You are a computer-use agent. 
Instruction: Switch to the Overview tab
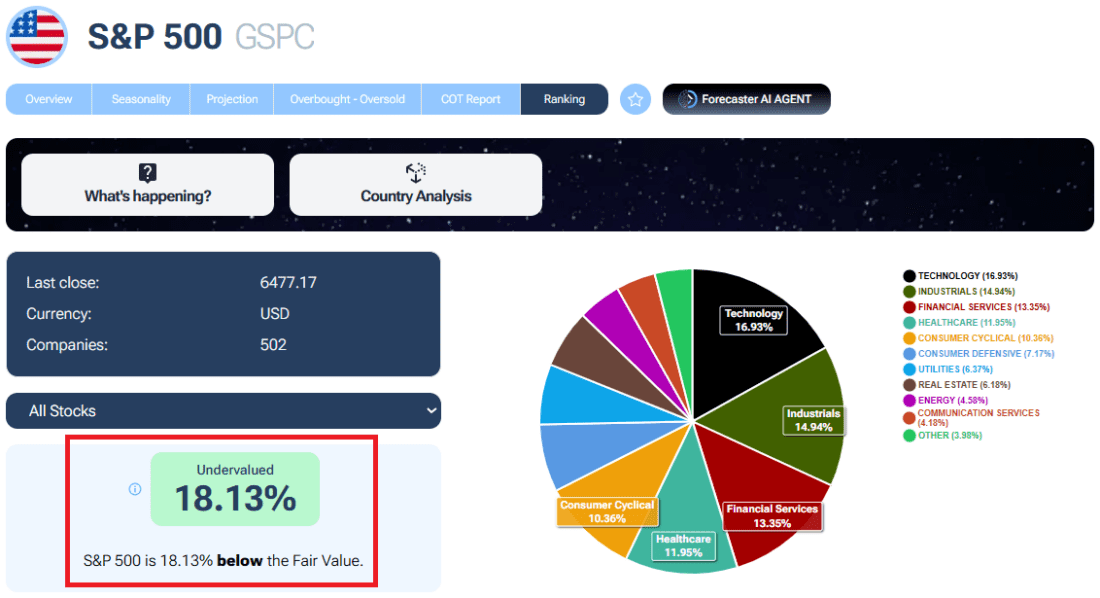(x=49, y=99)
